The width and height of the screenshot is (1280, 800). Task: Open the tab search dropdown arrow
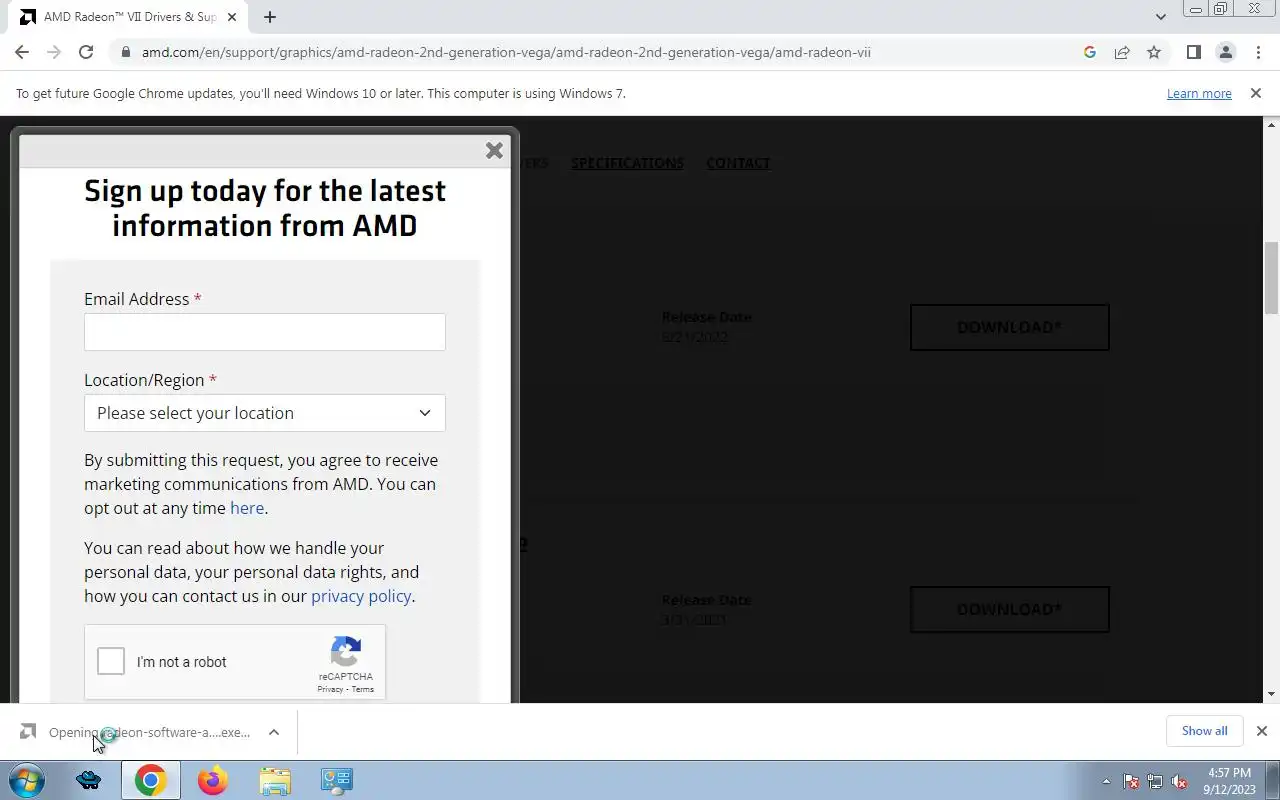pos(1160,17)
